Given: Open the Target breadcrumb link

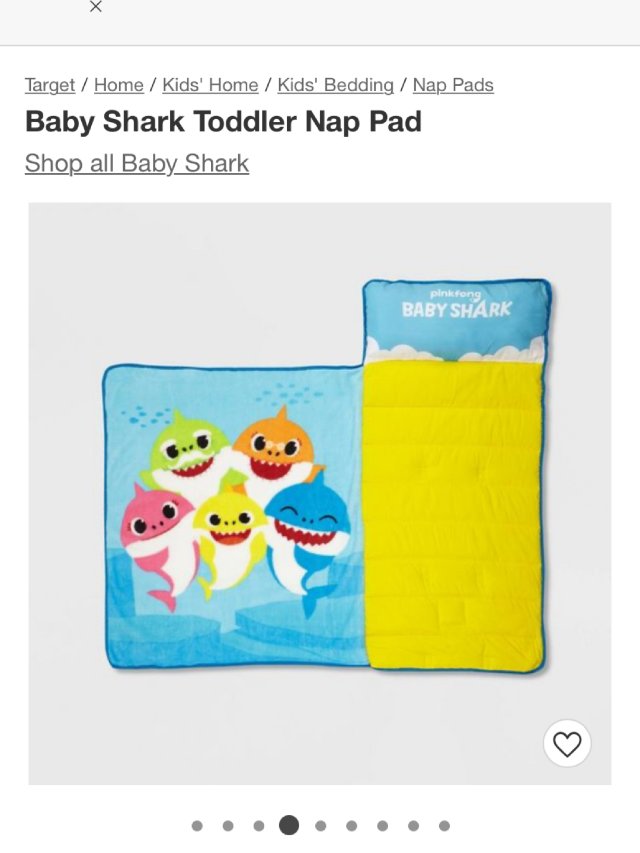Looking at the screenshot, I should 50,85.
